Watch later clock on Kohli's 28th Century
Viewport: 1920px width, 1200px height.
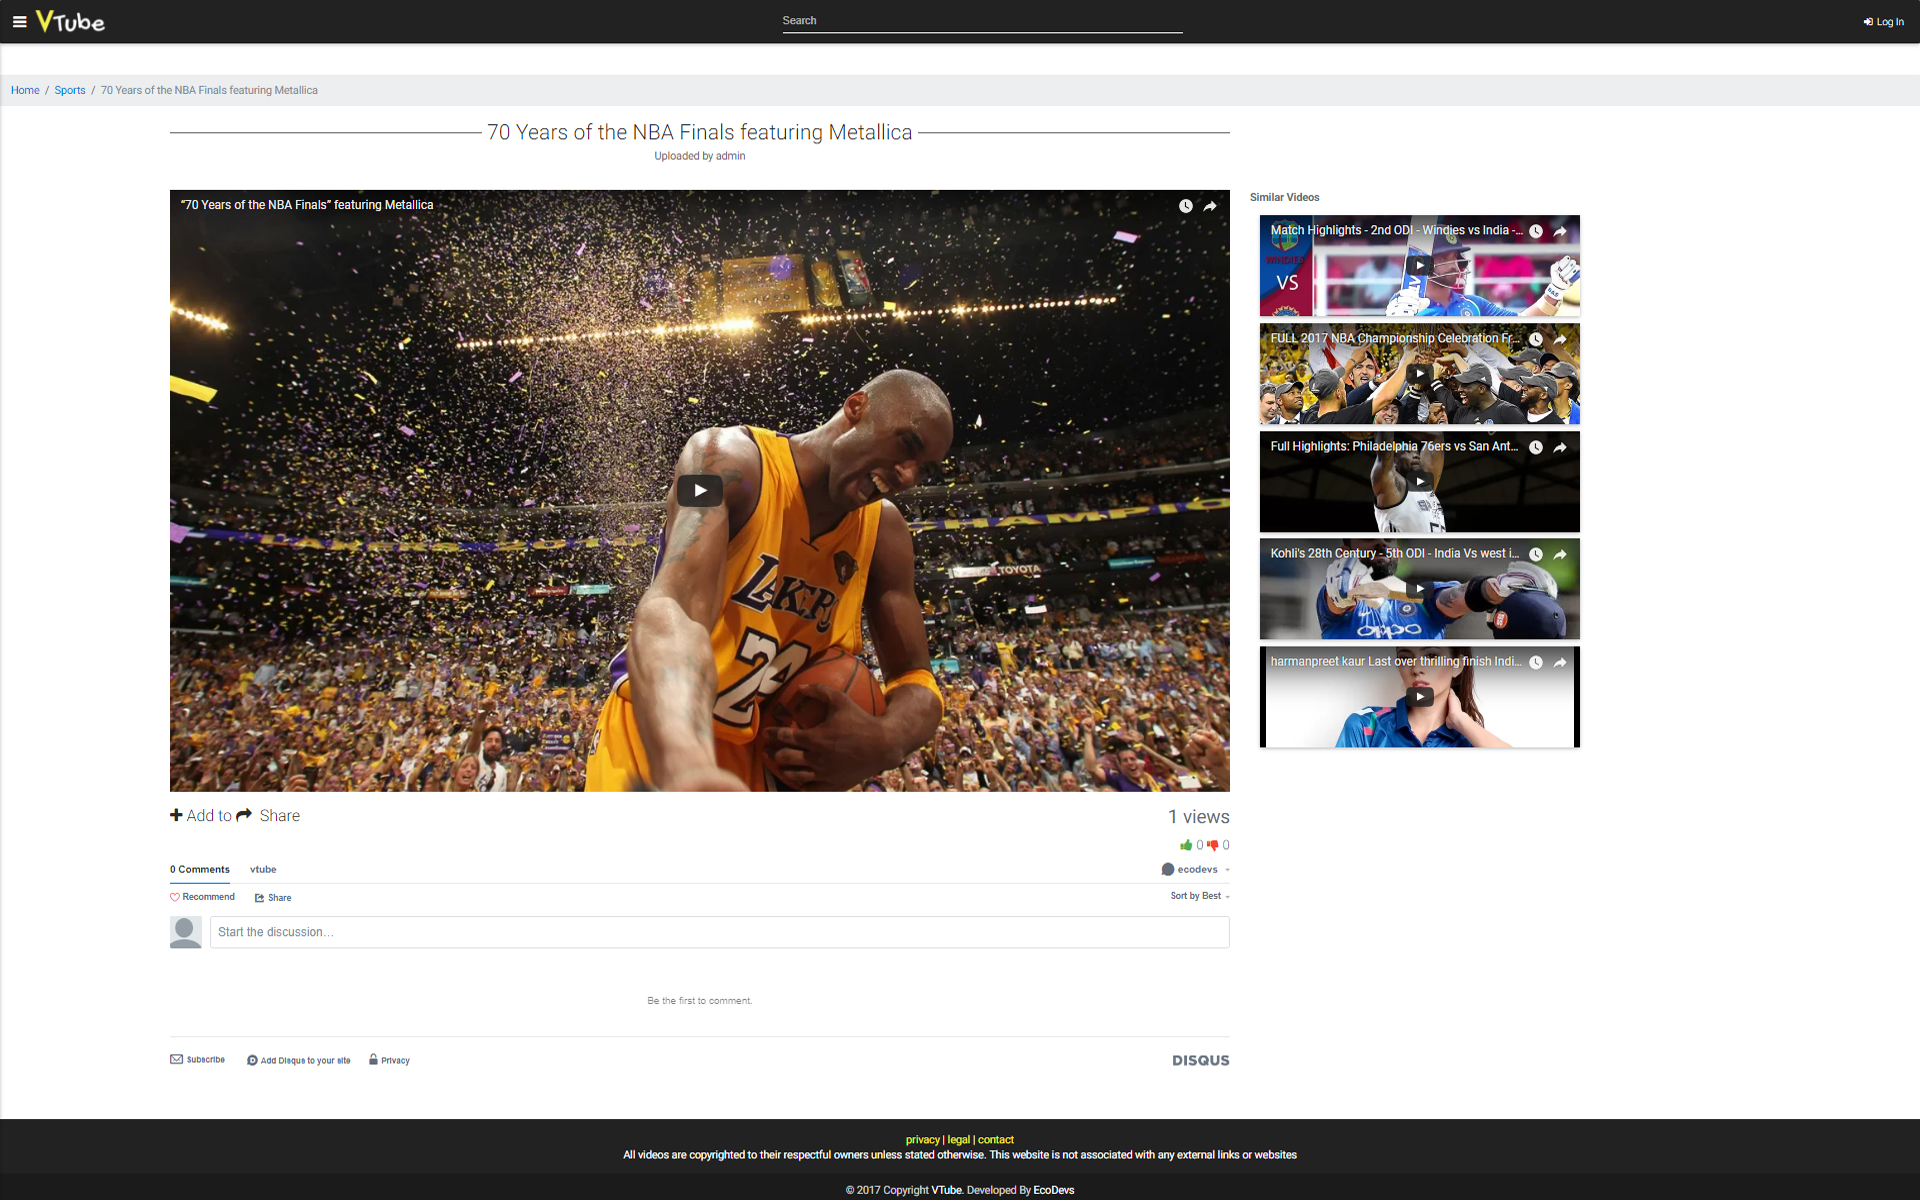[1536, 554]
